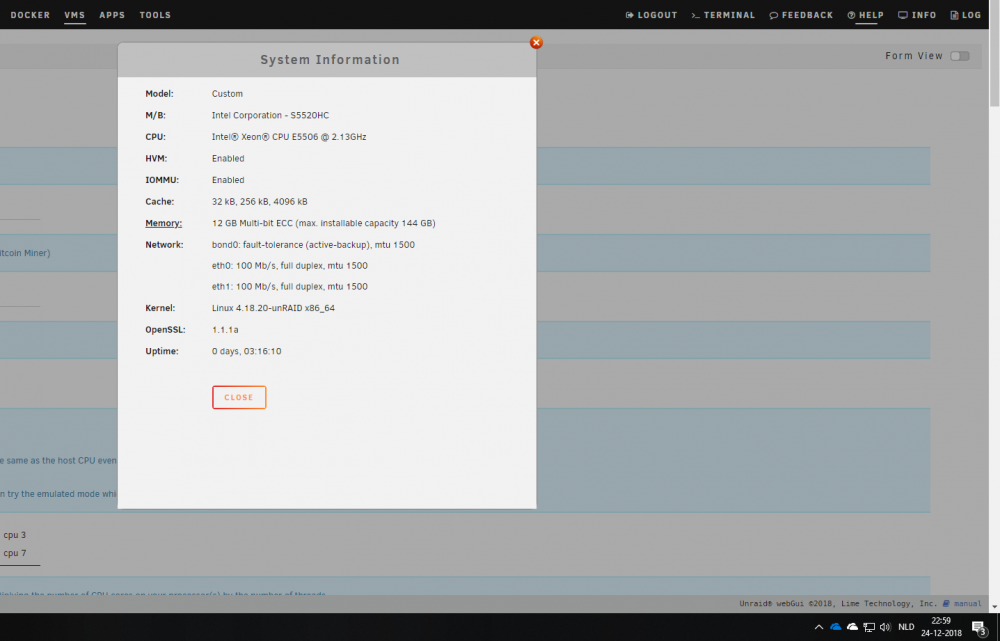Open the underlined Memory link

coord(163,223)
